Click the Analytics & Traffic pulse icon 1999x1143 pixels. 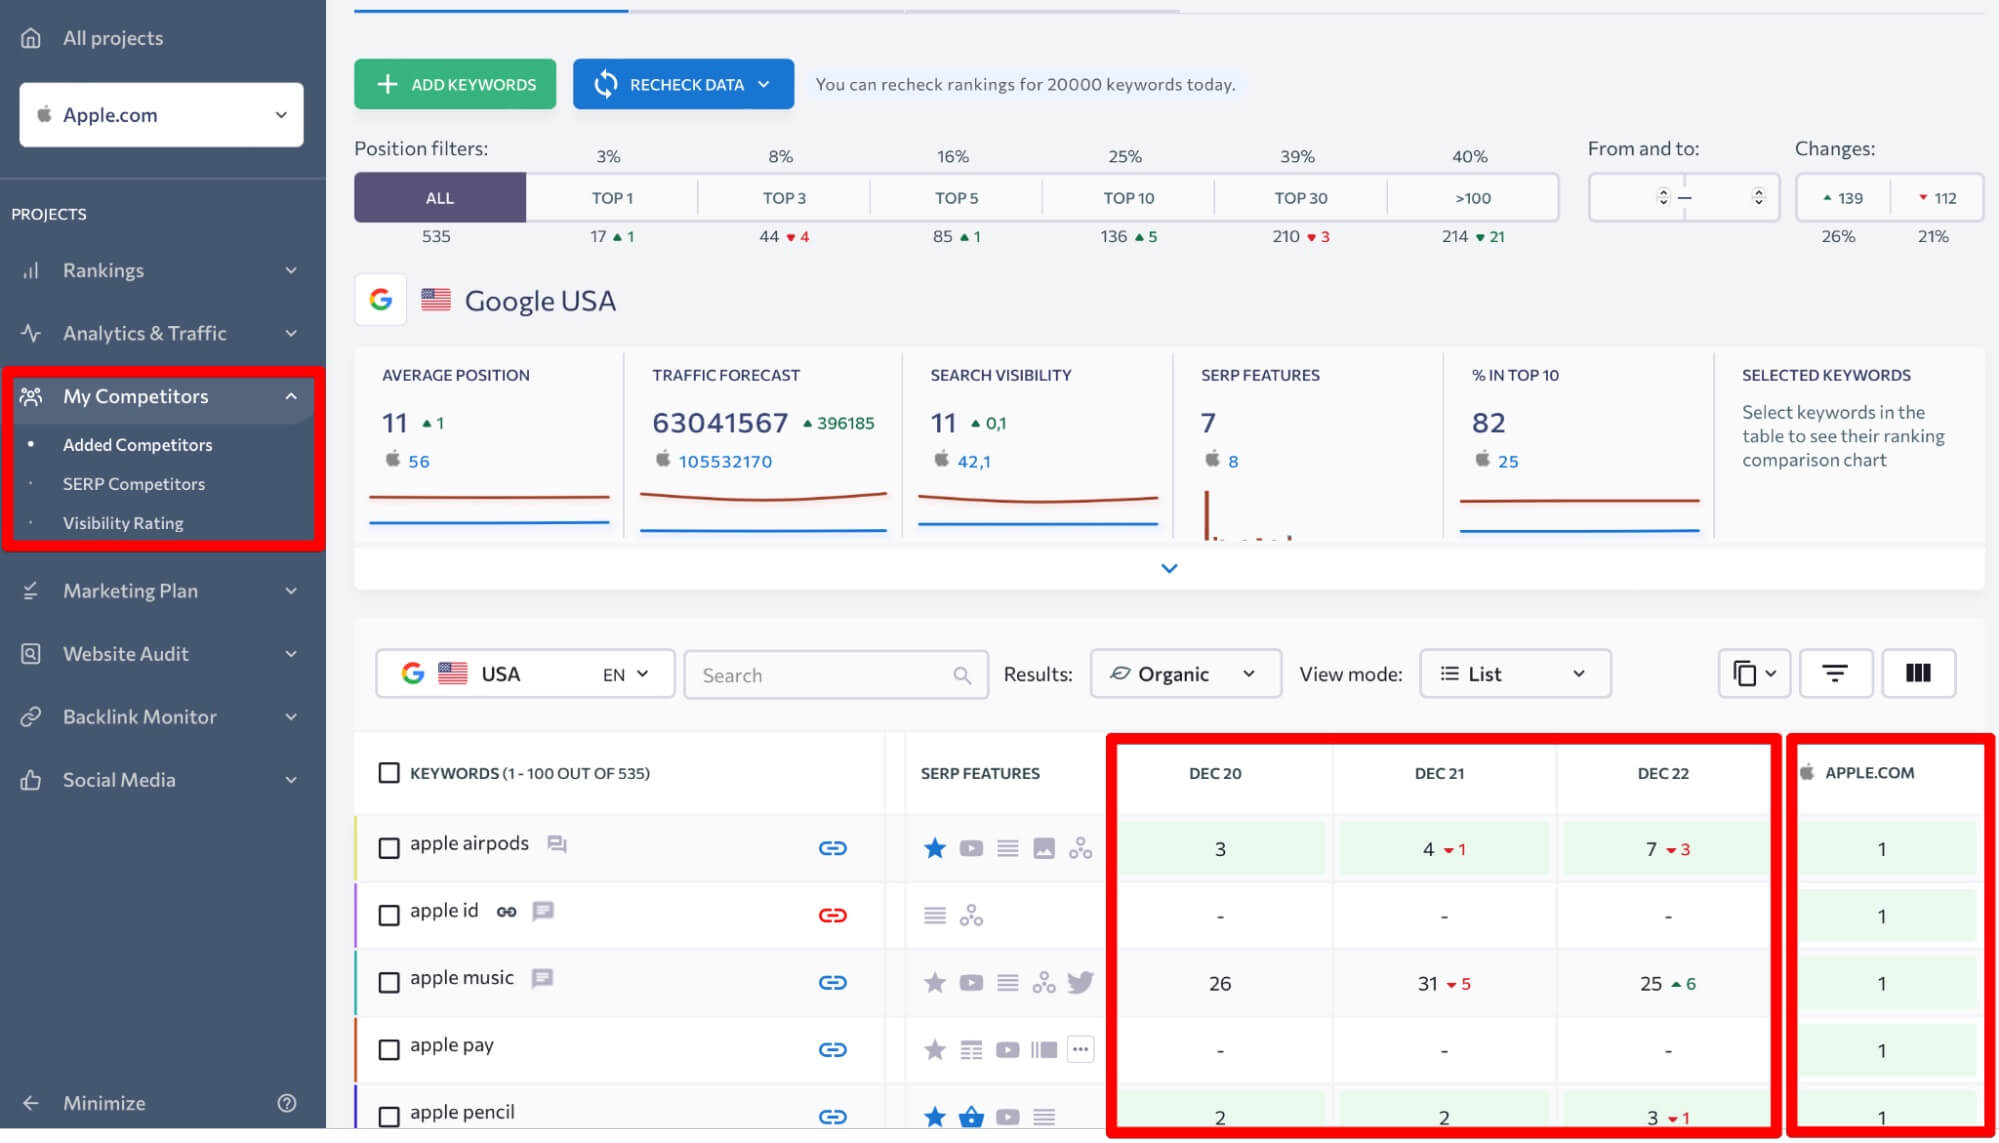click(31, 333)
